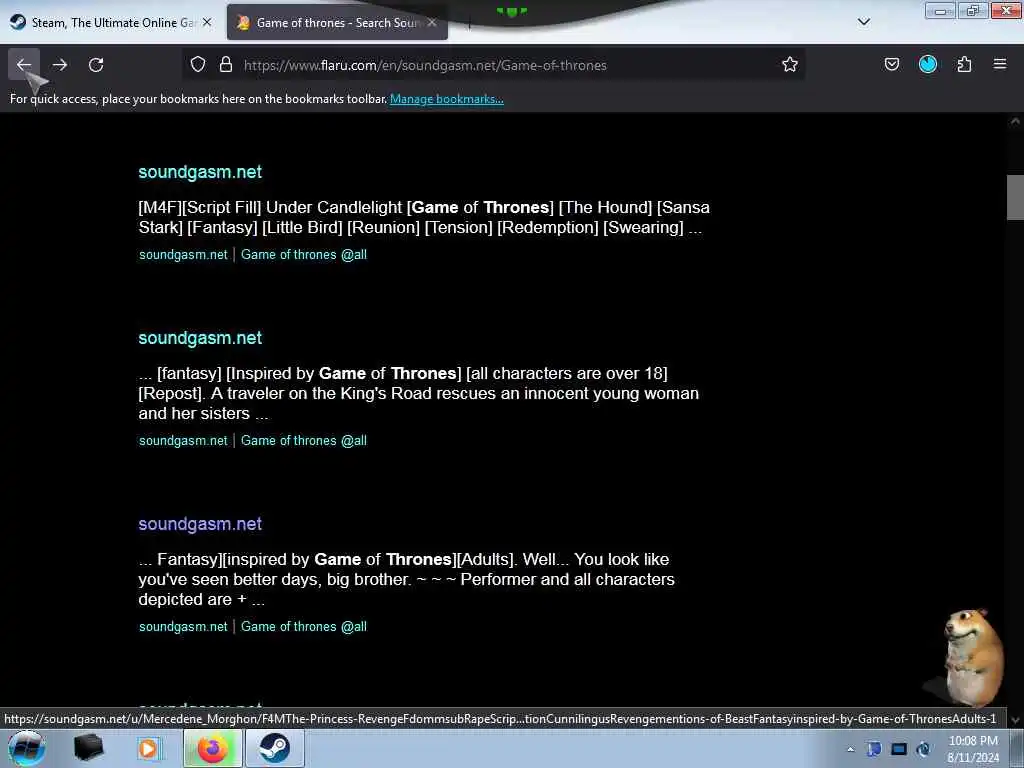The height and width of the screenshot is (768, 1024).
Task: Open the soundgasm.net title above King's Road result
Action: [200, 338]
